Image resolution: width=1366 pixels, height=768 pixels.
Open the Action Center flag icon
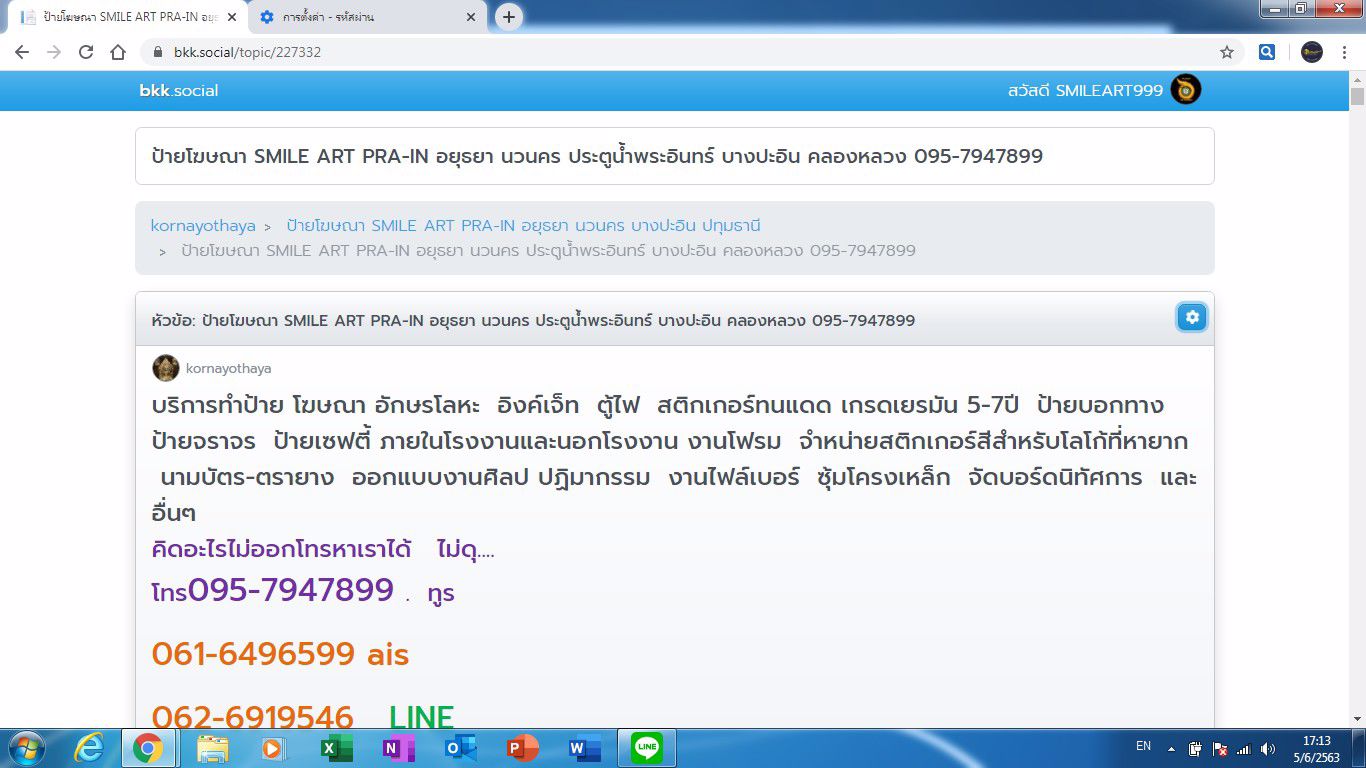(x=1219, y=748)
